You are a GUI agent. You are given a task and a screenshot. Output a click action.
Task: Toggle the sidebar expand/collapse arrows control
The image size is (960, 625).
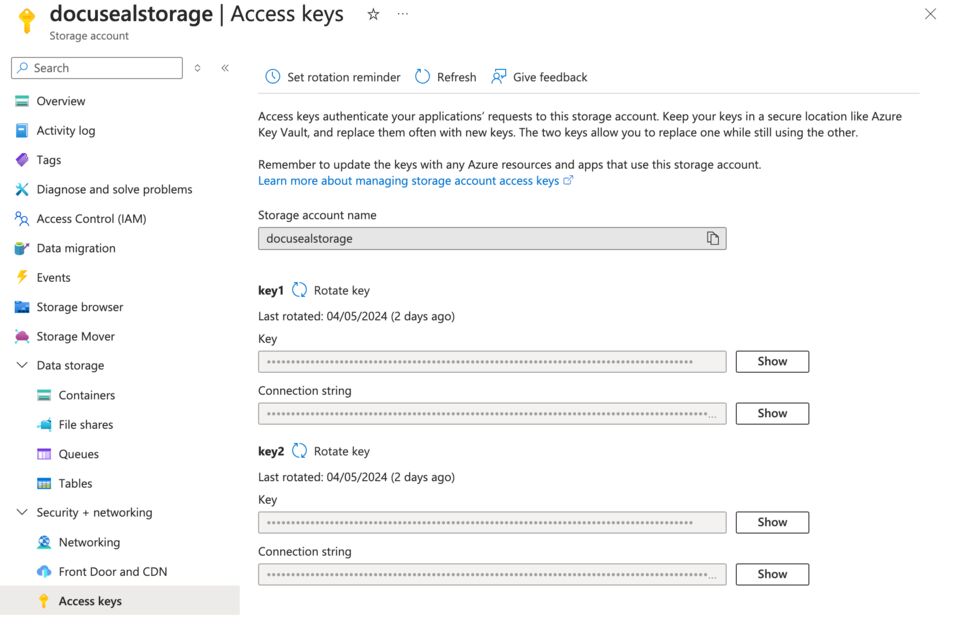(197, 68)
